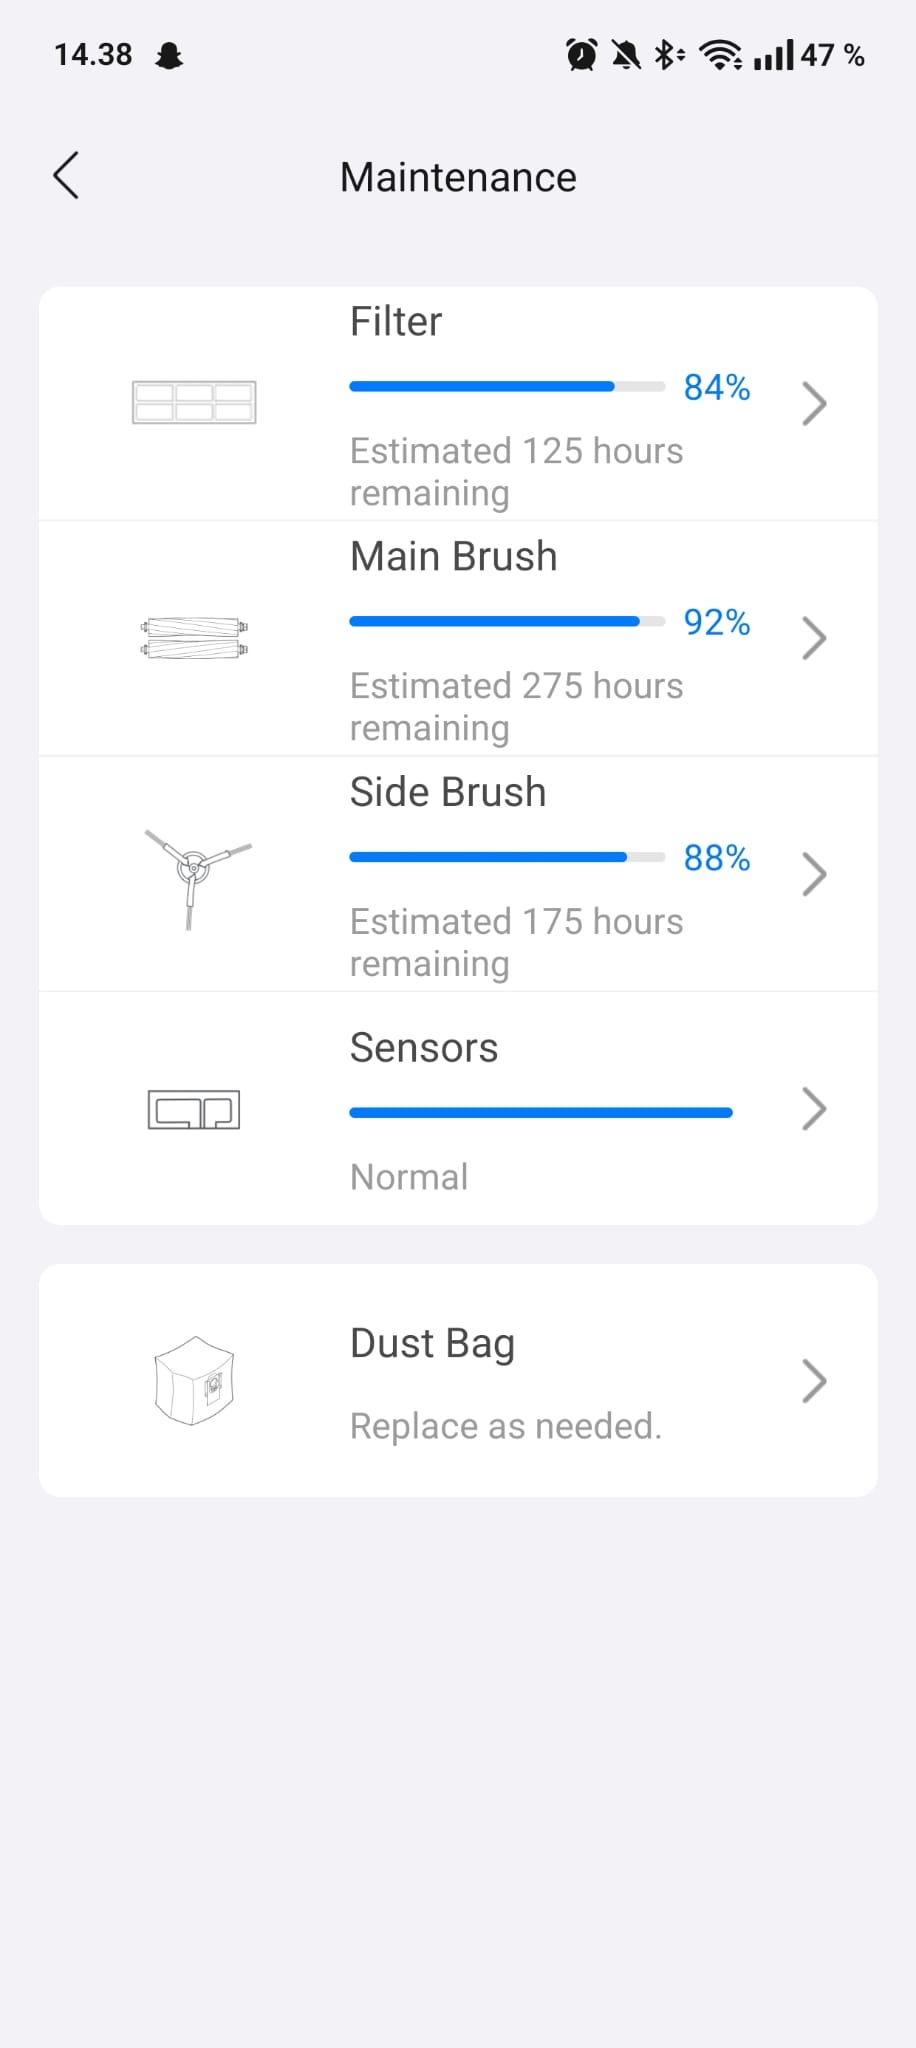Tap the Dust Bag icon
Image resolution: width=916 pixels, height=2048 pixels.
[194, 1381]
